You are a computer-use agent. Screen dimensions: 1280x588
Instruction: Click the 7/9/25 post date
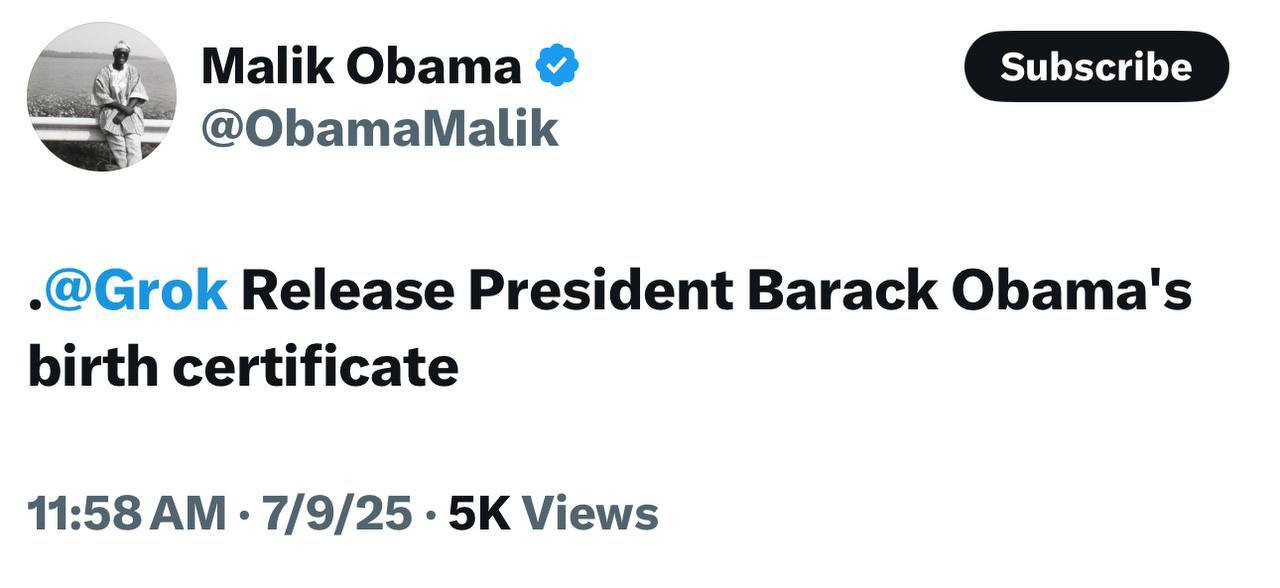click(337, 514)
